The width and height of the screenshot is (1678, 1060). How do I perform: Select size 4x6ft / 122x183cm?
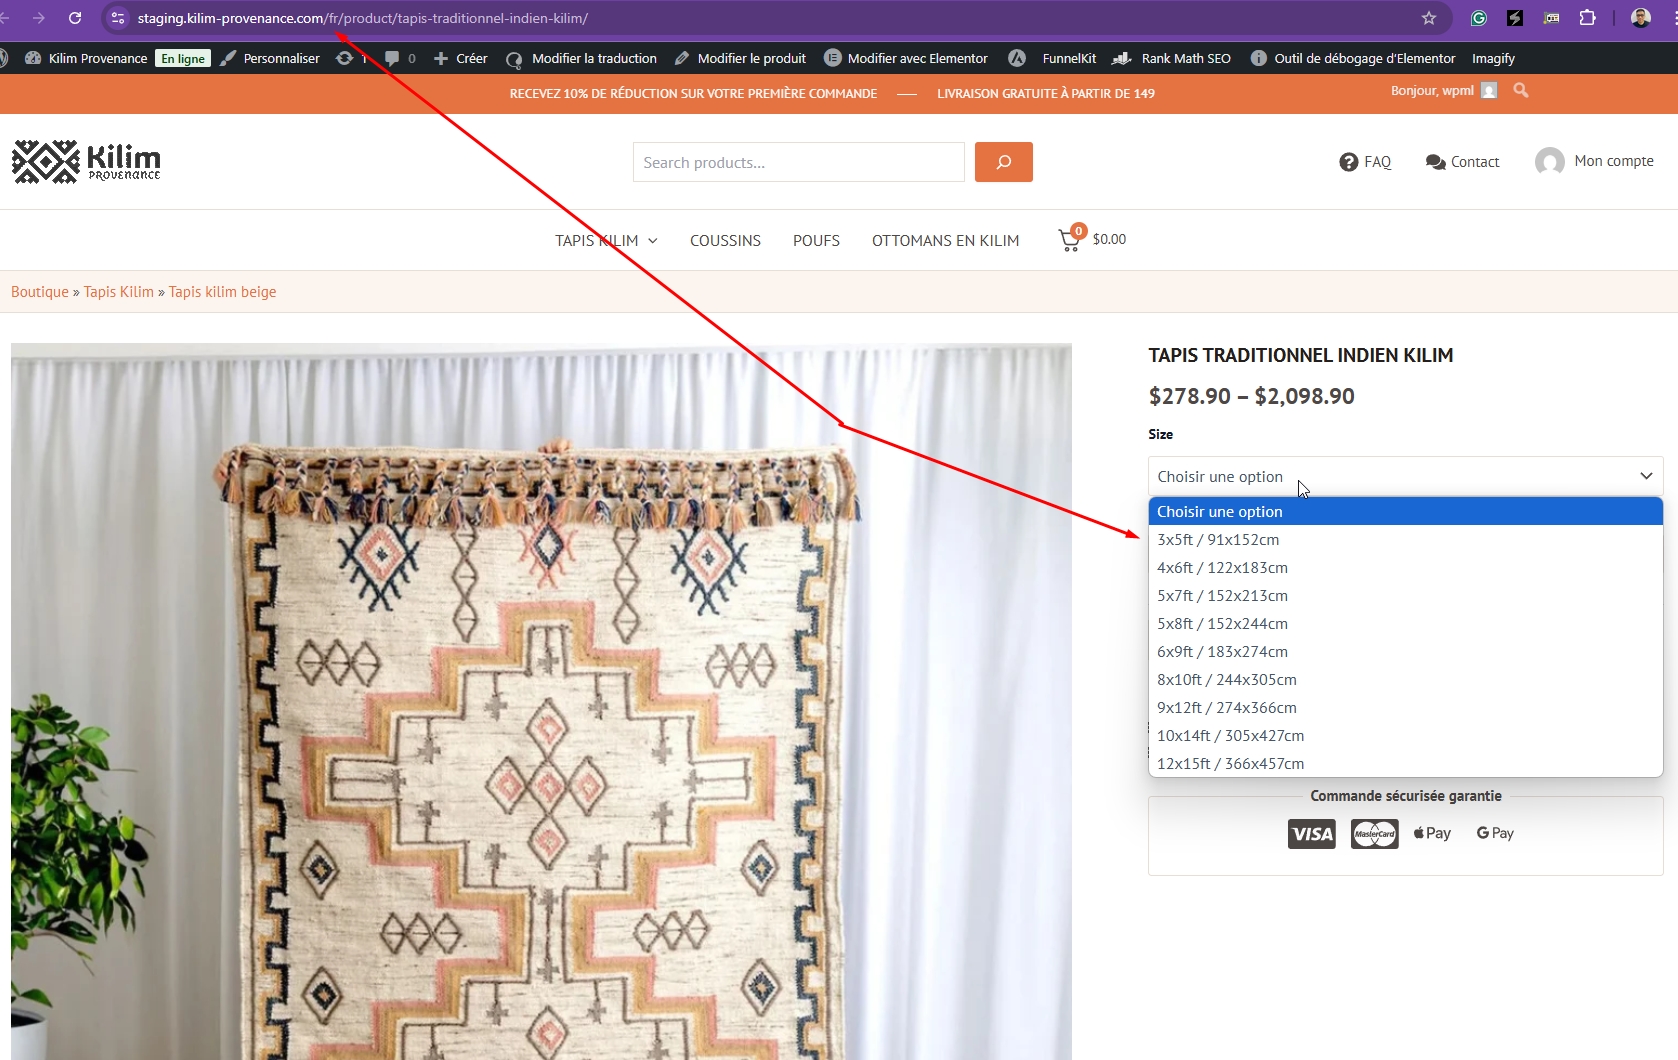point(1405,567)
